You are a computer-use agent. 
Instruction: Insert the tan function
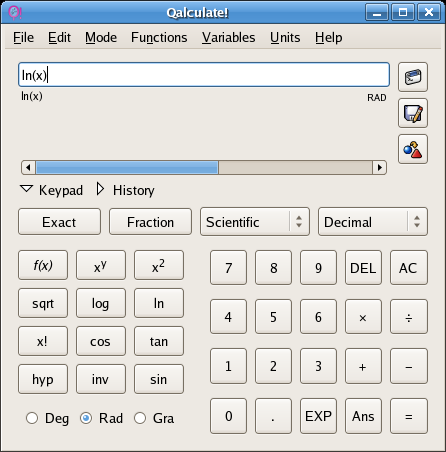[159, 341]
